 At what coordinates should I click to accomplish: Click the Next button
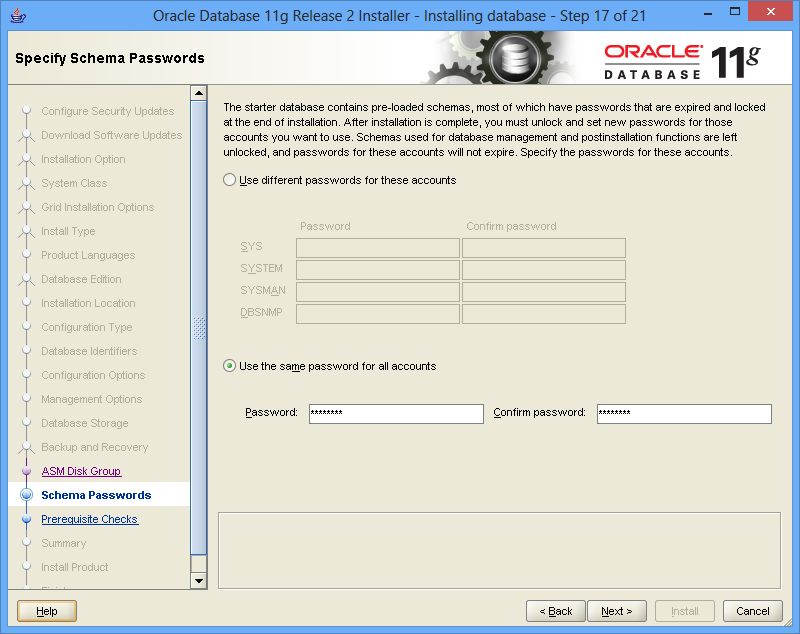coord(617,611)
